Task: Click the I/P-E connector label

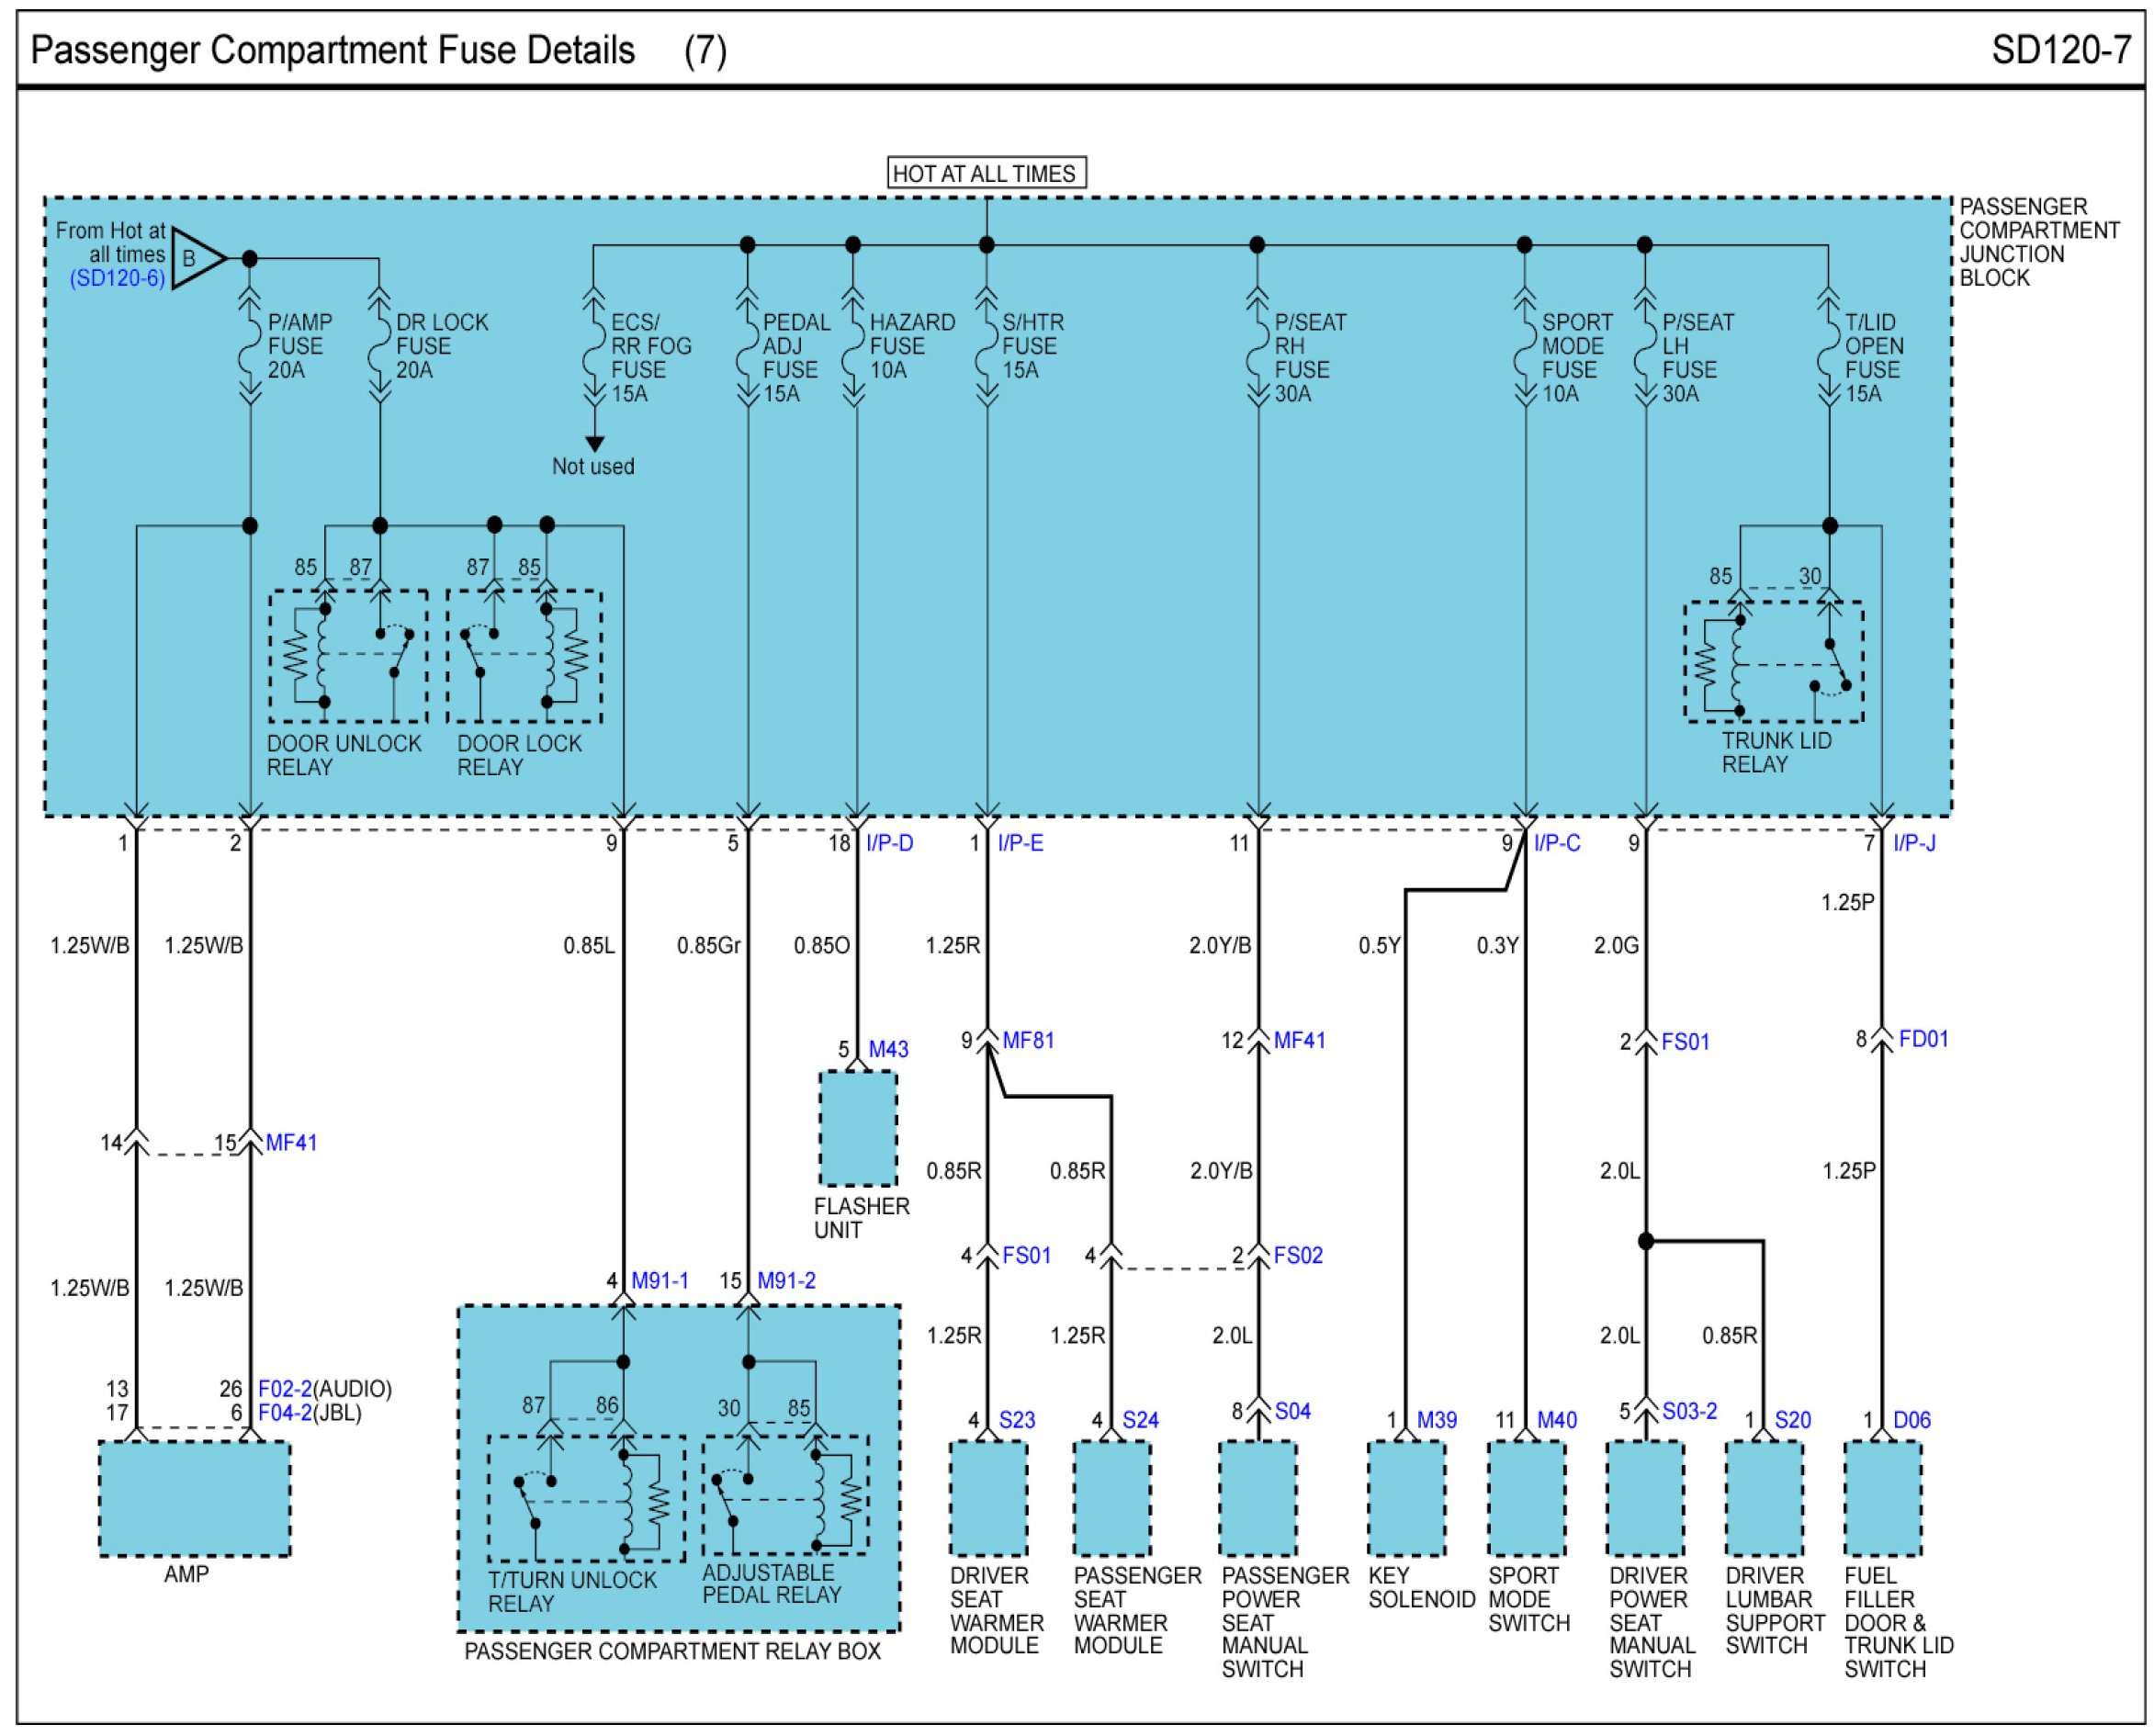Action: [x=1020, y=843]
